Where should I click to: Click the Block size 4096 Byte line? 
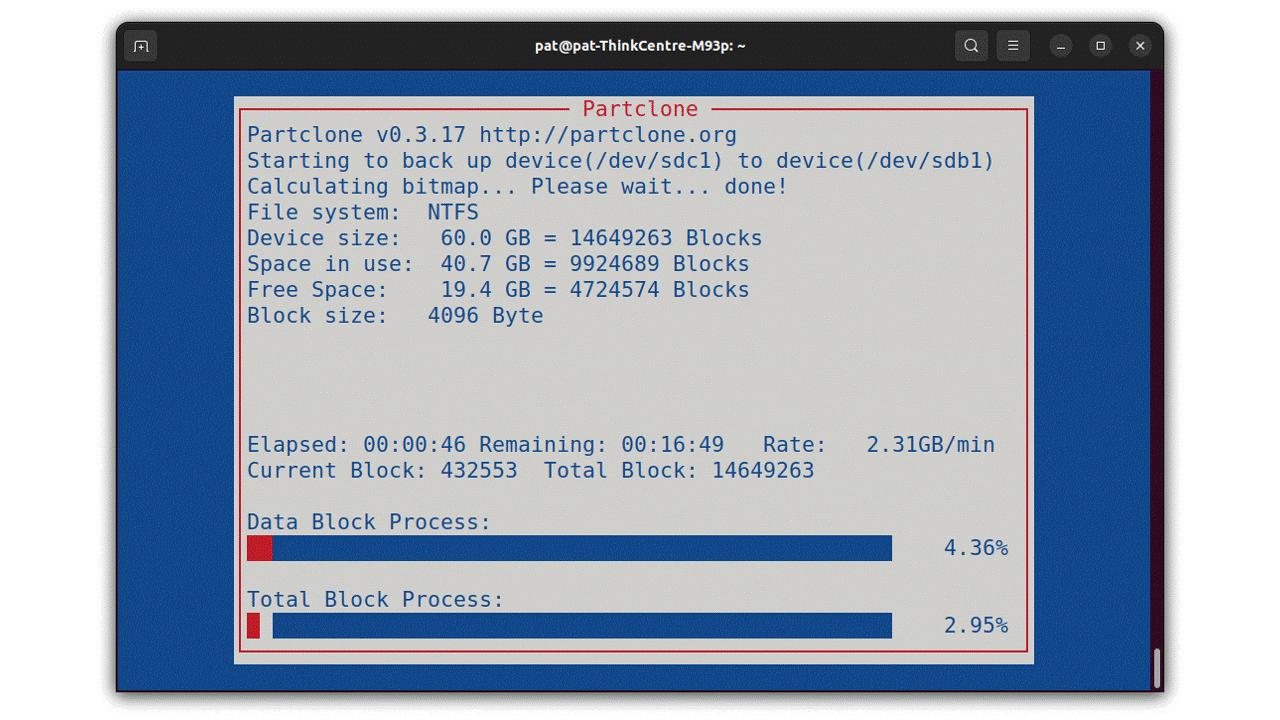click(395, 316)
